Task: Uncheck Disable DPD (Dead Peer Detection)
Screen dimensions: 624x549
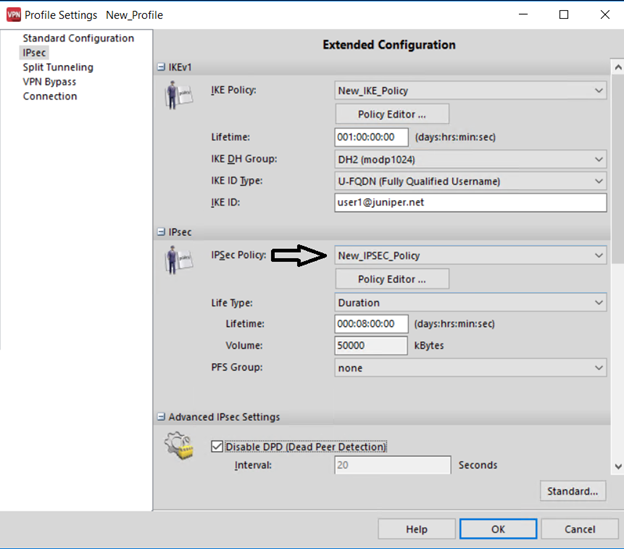Action: [217, 446]
